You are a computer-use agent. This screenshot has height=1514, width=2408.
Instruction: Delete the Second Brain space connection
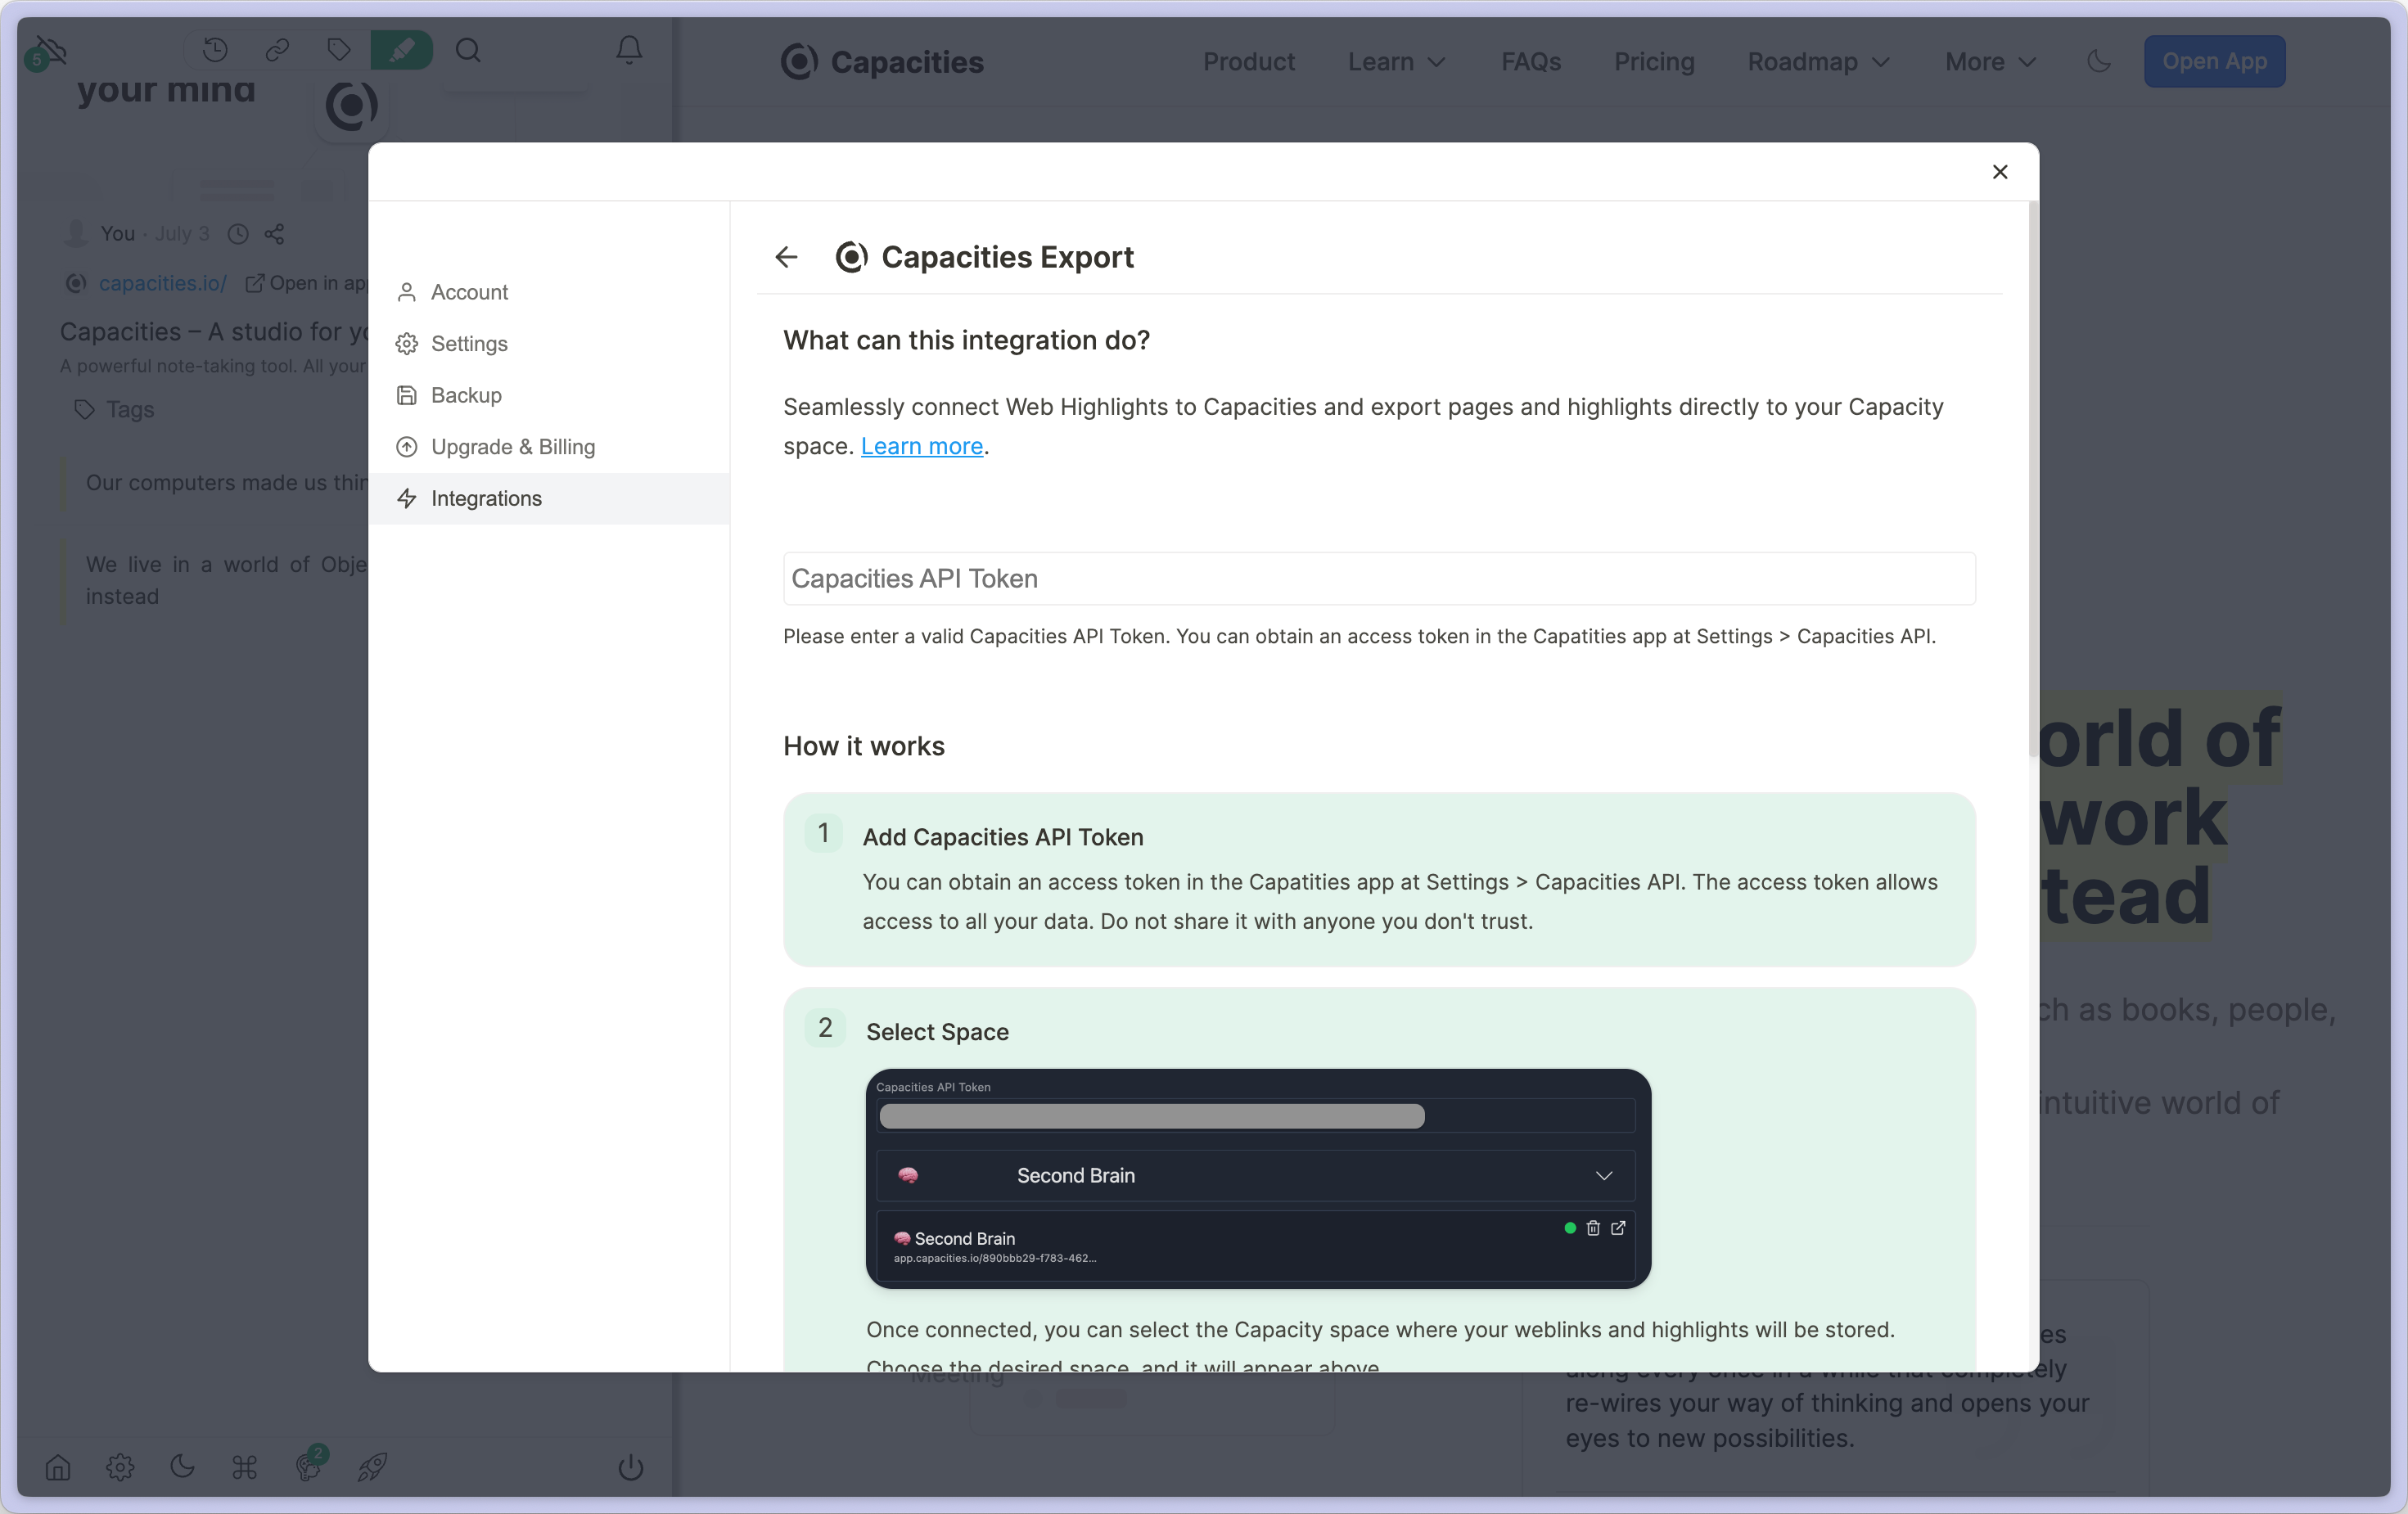(1592, 1229)
